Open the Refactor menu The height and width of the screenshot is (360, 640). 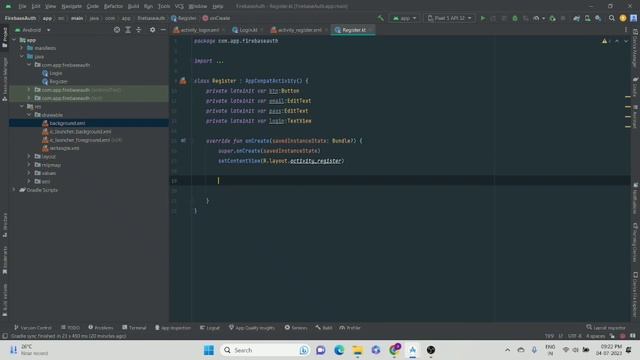[113, 7]
